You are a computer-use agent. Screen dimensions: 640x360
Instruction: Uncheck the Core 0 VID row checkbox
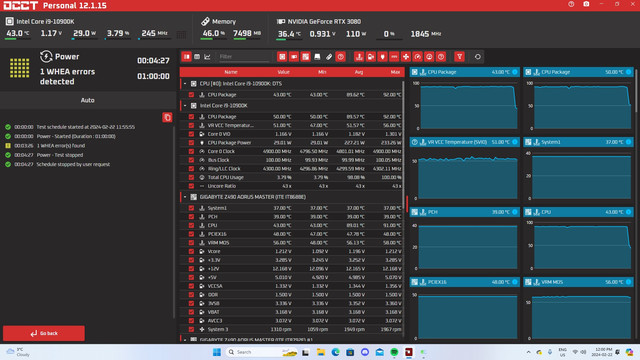click(191, 134)
